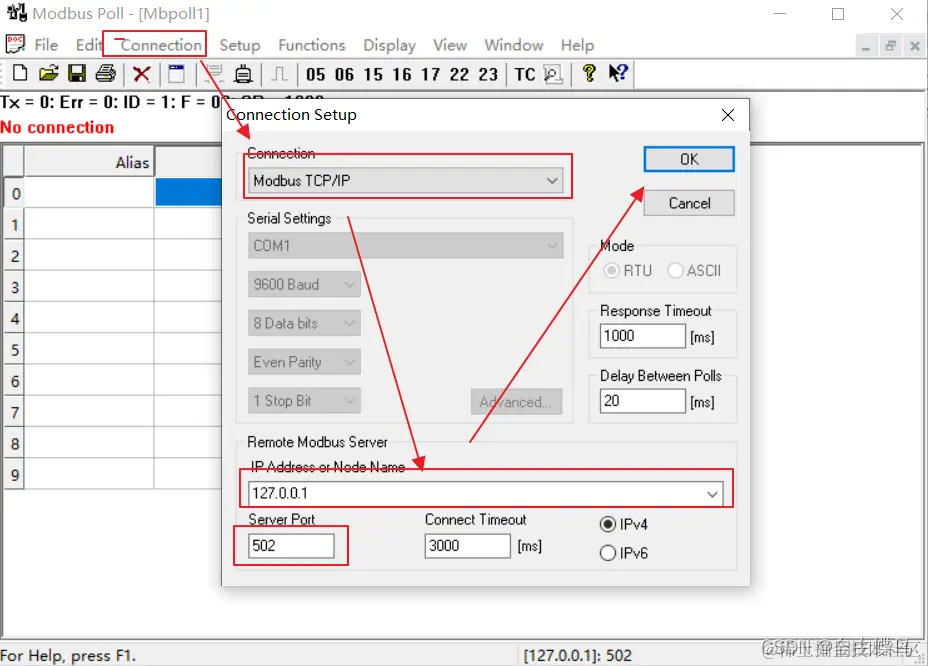
Task: Select row header 9 in Mbpoll1 grid
Action: (14, 475)
